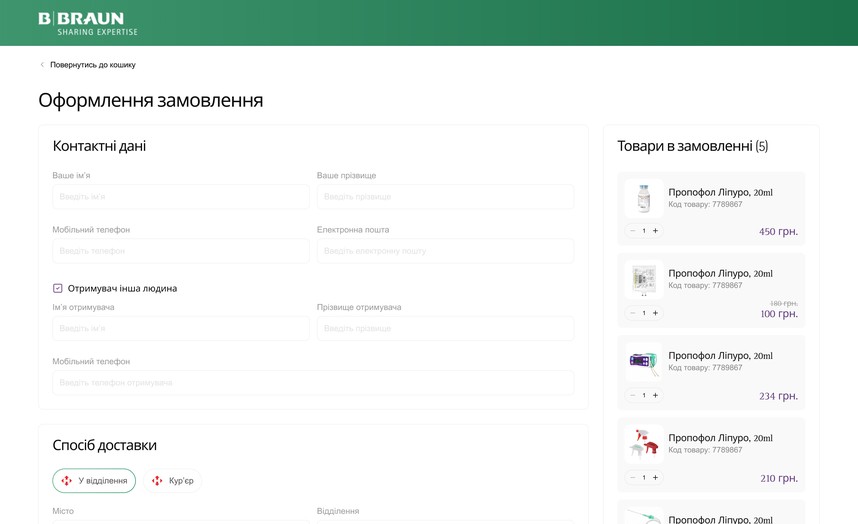Click product title of the 450 грн. item

(720, 193)
